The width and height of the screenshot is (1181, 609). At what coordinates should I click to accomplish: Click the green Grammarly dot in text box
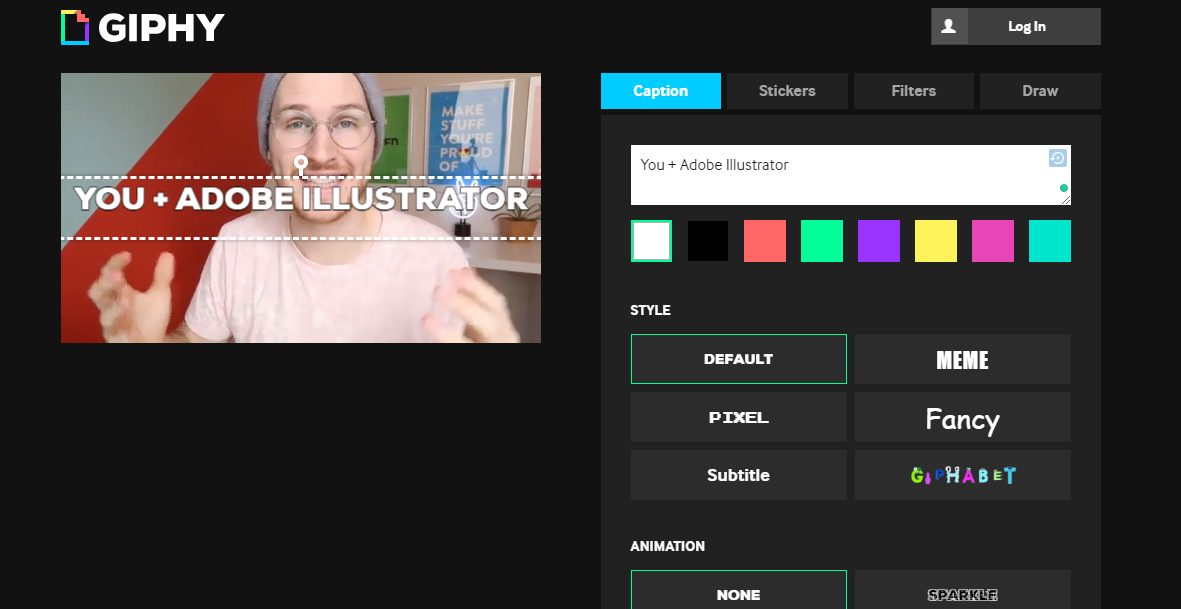1064,188
